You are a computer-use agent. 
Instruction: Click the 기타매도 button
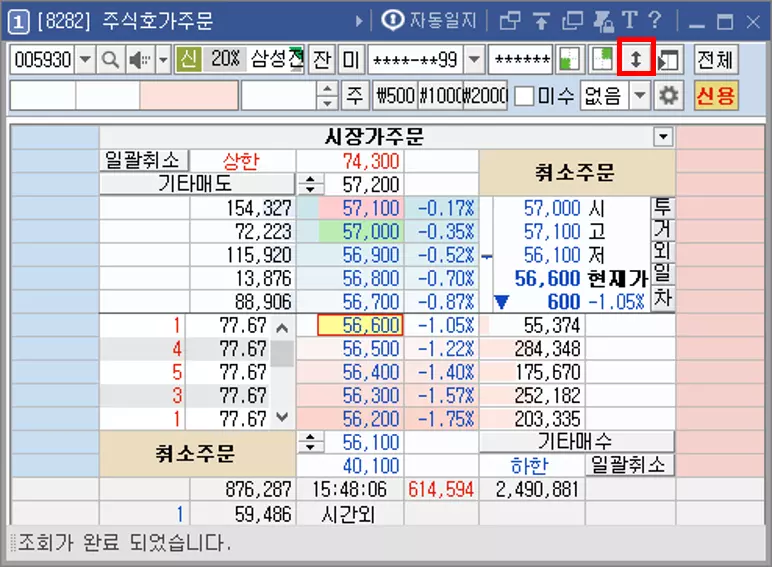click(x=197, y=184)
